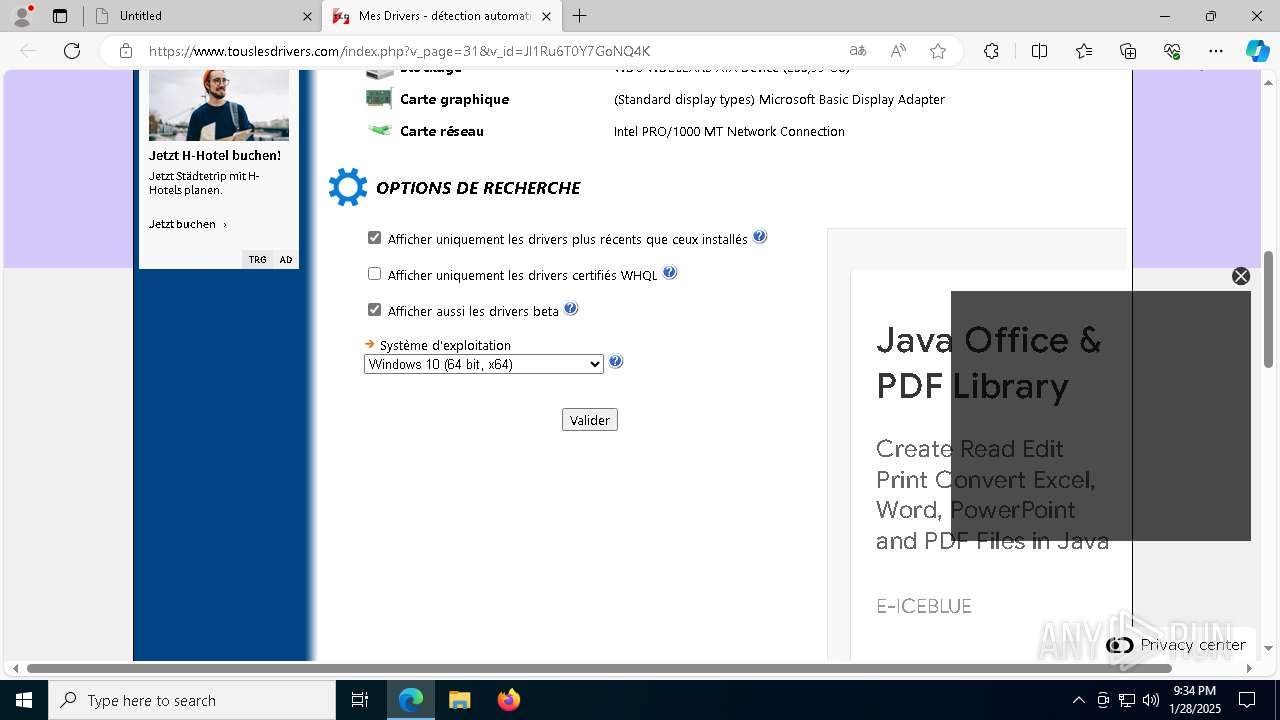
Task: Open Settings and more ellipsis menu
Action: (1216, 51)
